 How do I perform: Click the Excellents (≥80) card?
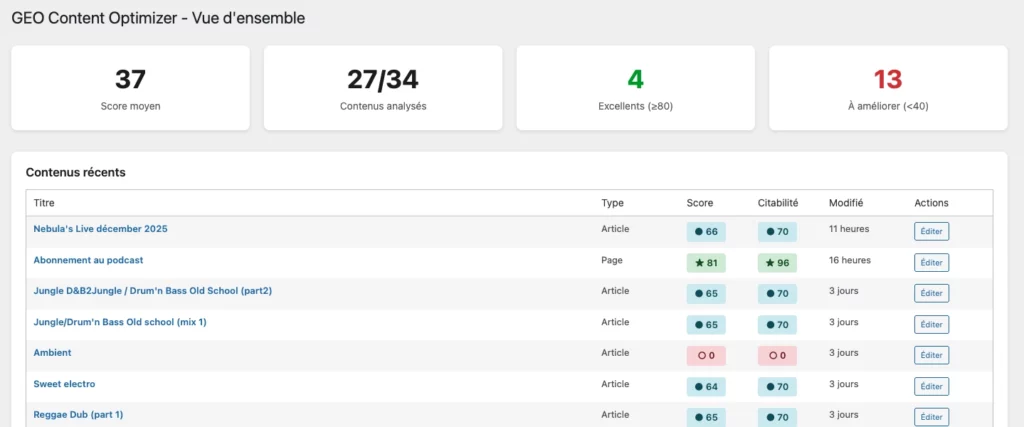coord(635,88)
